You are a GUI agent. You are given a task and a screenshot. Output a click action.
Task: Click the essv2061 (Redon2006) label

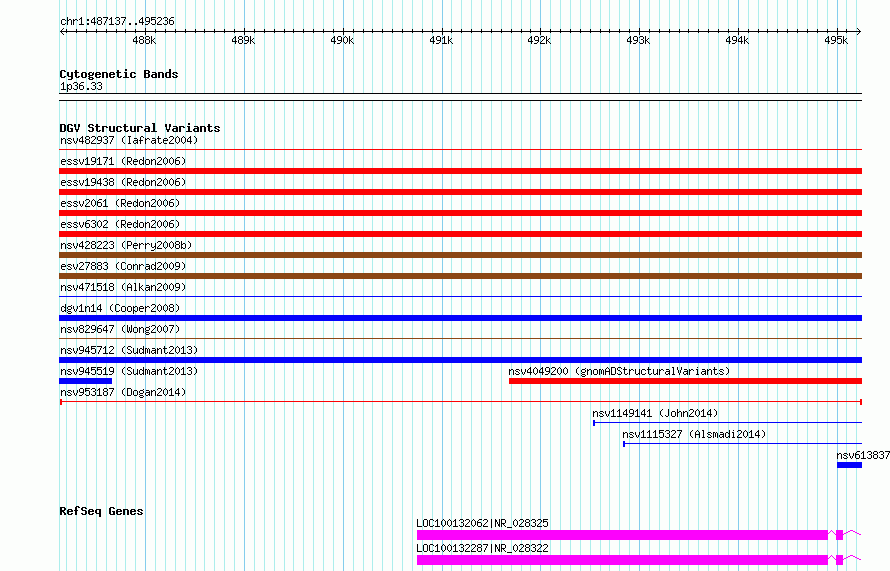(120, 203)
